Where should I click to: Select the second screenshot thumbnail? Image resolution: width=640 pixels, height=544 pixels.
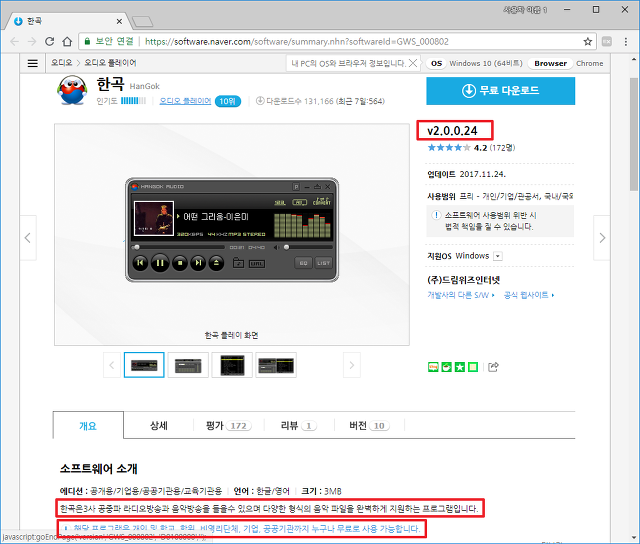pyautogui.click(x=188, y=365)
